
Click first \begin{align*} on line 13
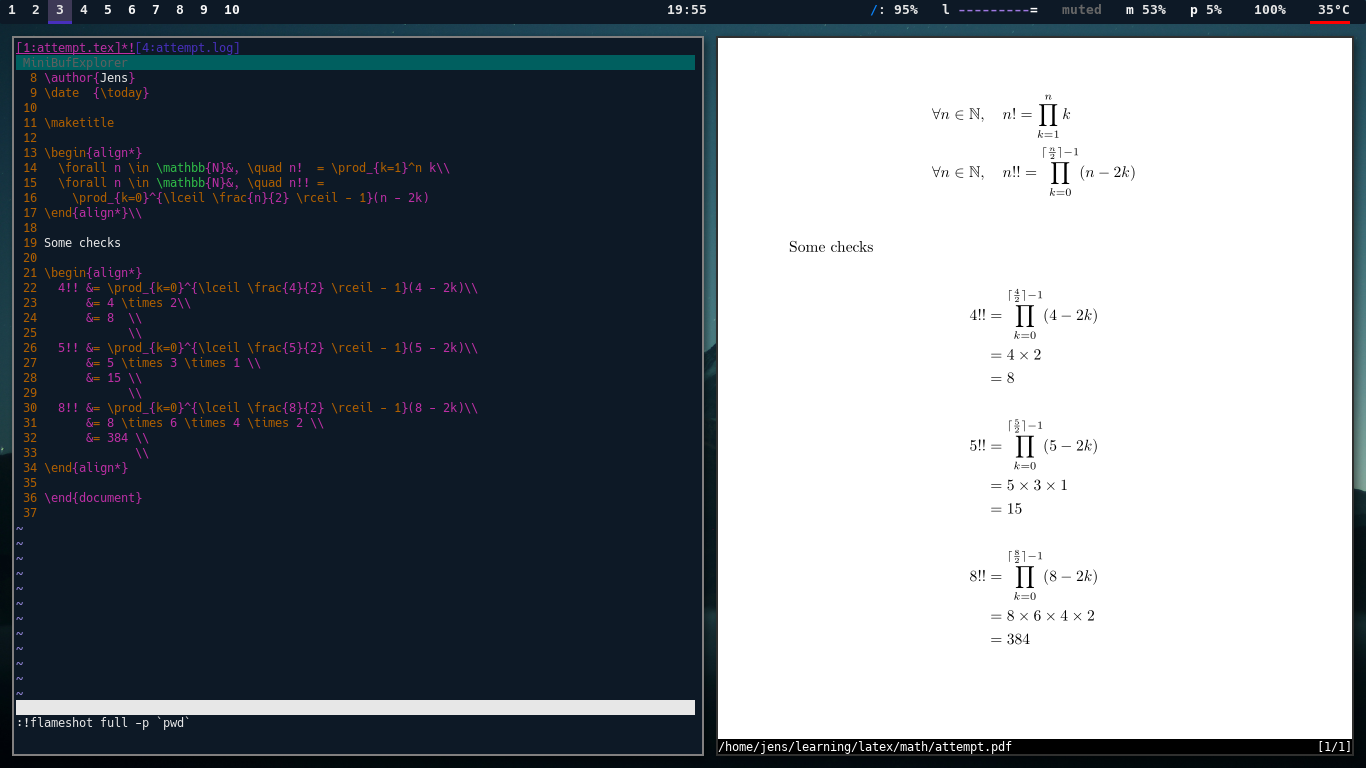(x=93, y=152)
